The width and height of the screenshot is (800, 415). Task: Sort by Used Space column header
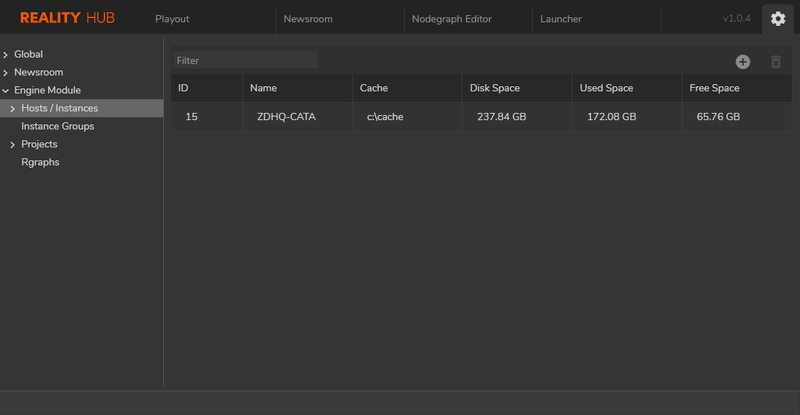pyautogui.click(x=627, y=88)
